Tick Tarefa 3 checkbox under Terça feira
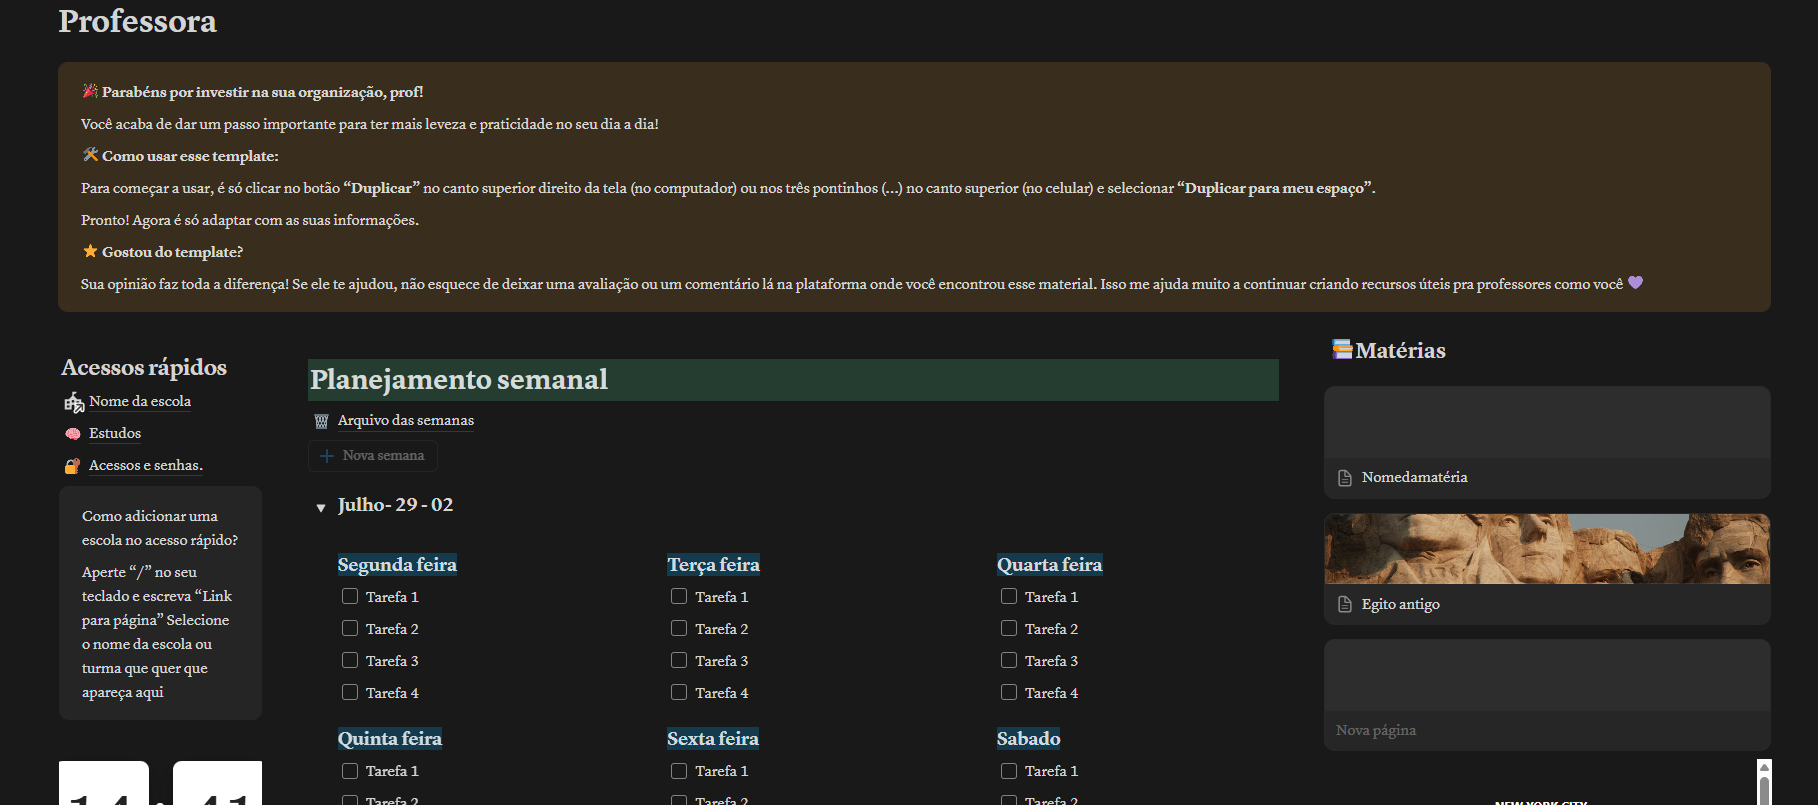Screen dimensions: 1818x805 pos(679,661)
